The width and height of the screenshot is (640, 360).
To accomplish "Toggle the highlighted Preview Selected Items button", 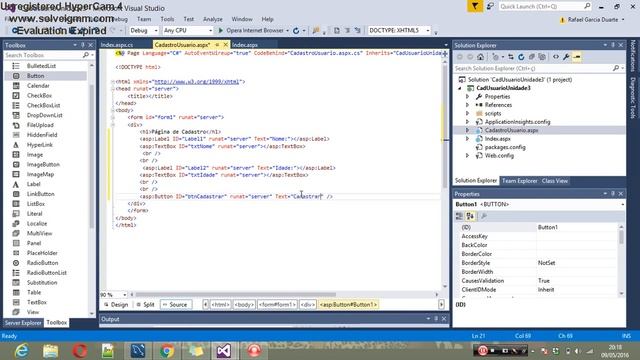I will [x=577, y=57].
